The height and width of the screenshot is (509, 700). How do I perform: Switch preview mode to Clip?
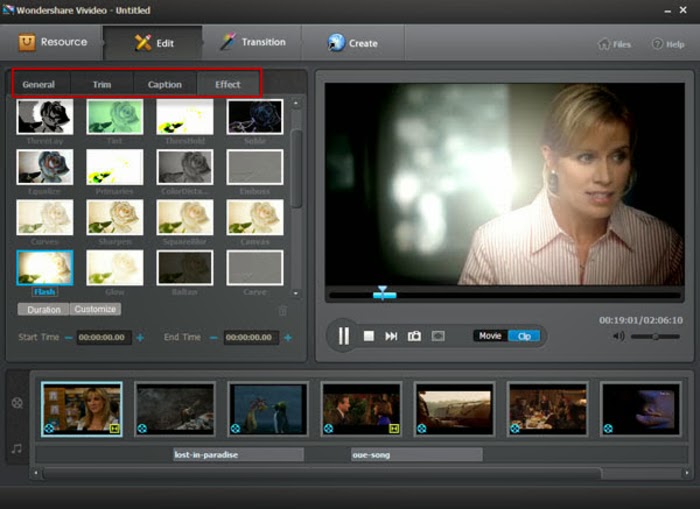[x=524, y=336]
